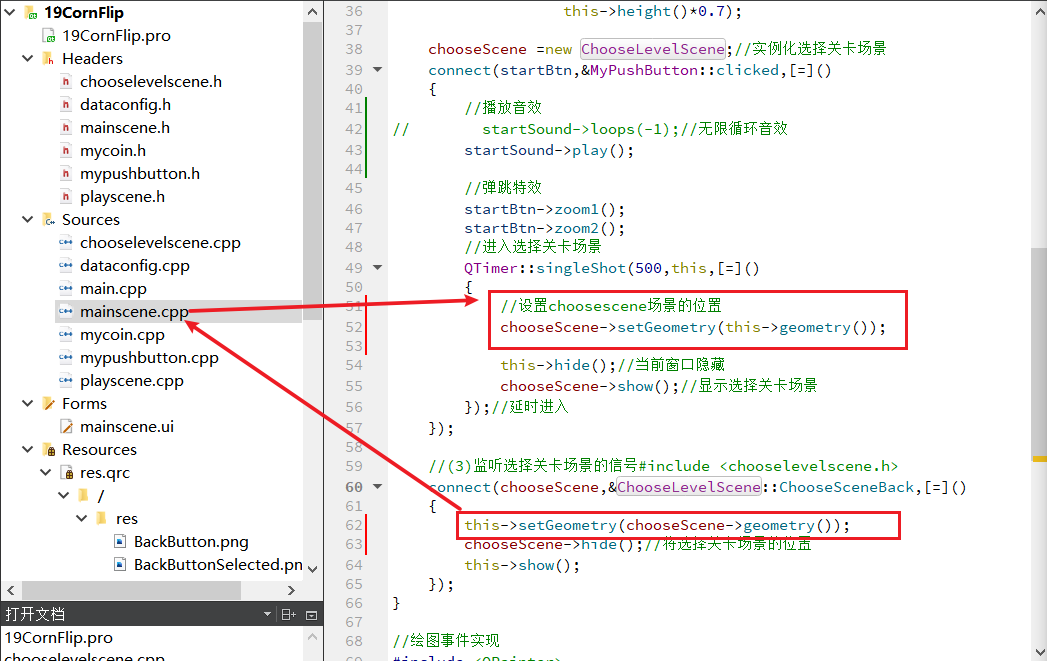Select BackButtonSelected.png resource
The height and width of the screenshot is (661, 1047).
coord(218,565)
